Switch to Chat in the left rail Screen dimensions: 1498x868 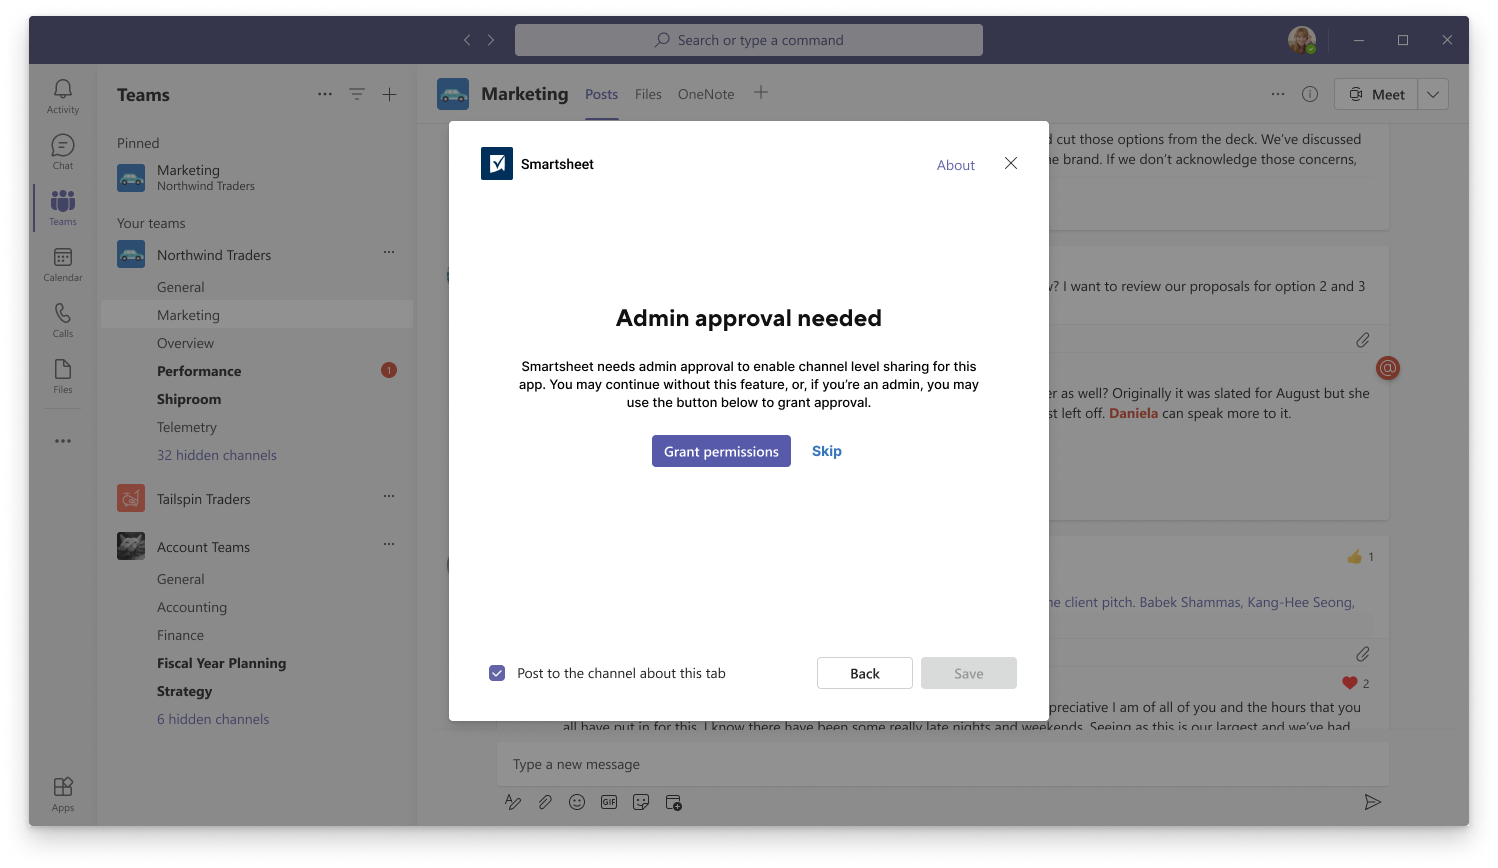[62, 151]
